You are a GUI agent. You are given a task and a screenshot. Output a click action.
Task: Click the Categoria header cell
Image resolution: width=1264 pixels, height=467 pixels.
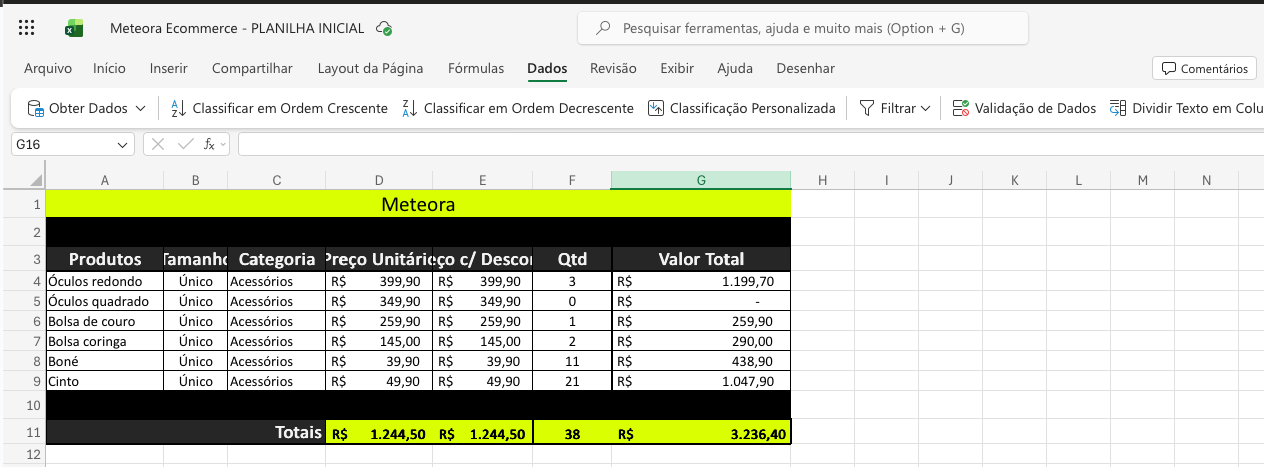277,259
